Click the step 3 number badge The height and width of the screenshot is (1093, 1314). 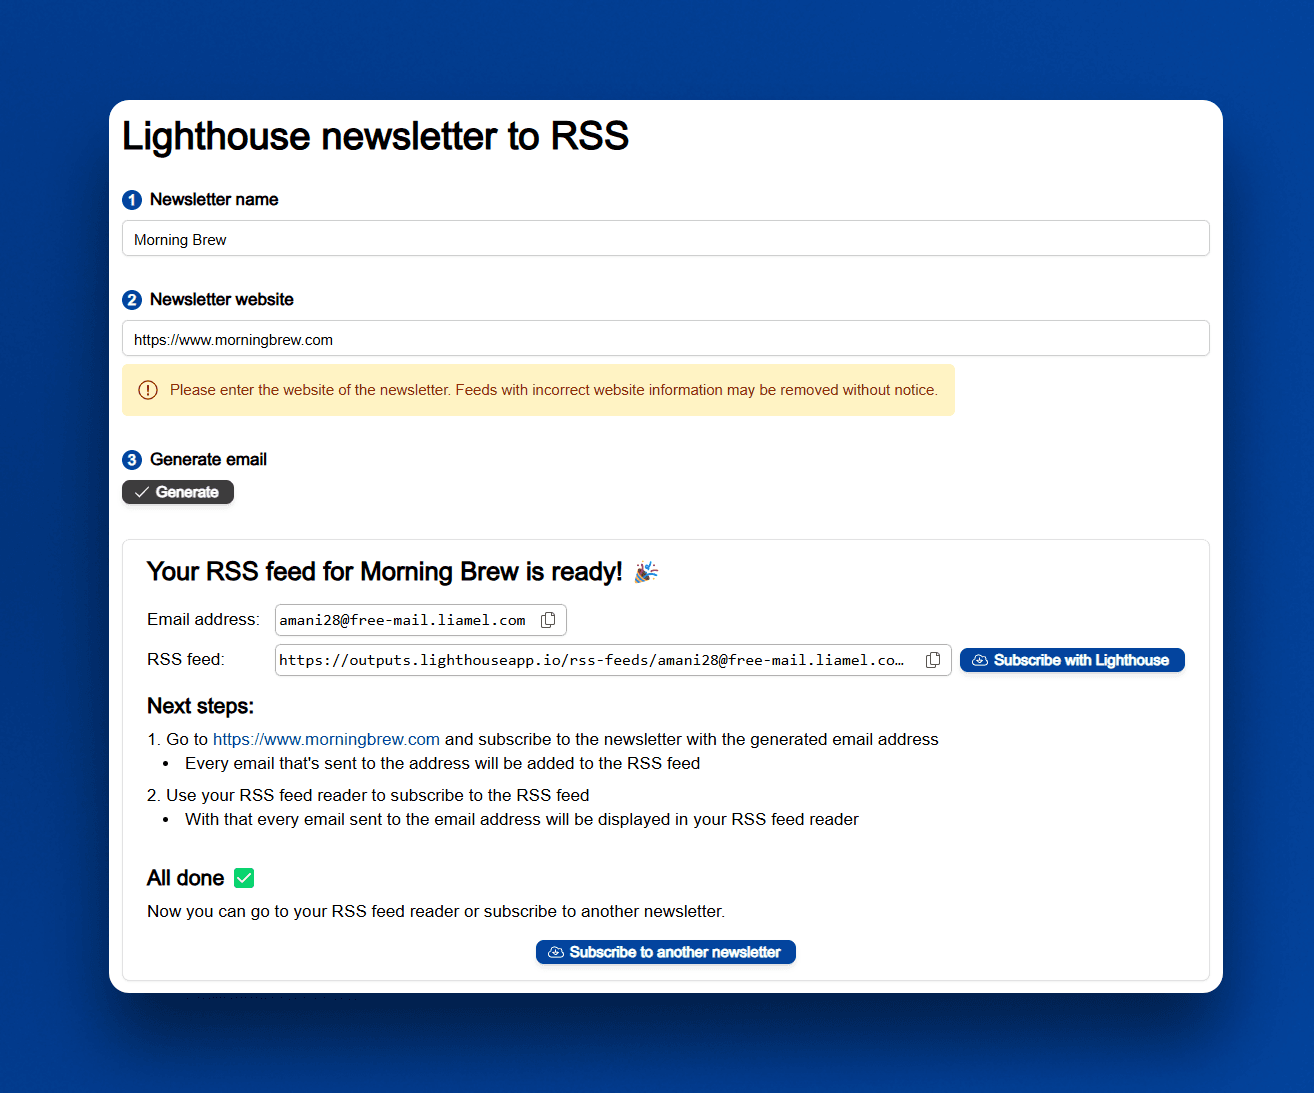(x=132, y=460)
